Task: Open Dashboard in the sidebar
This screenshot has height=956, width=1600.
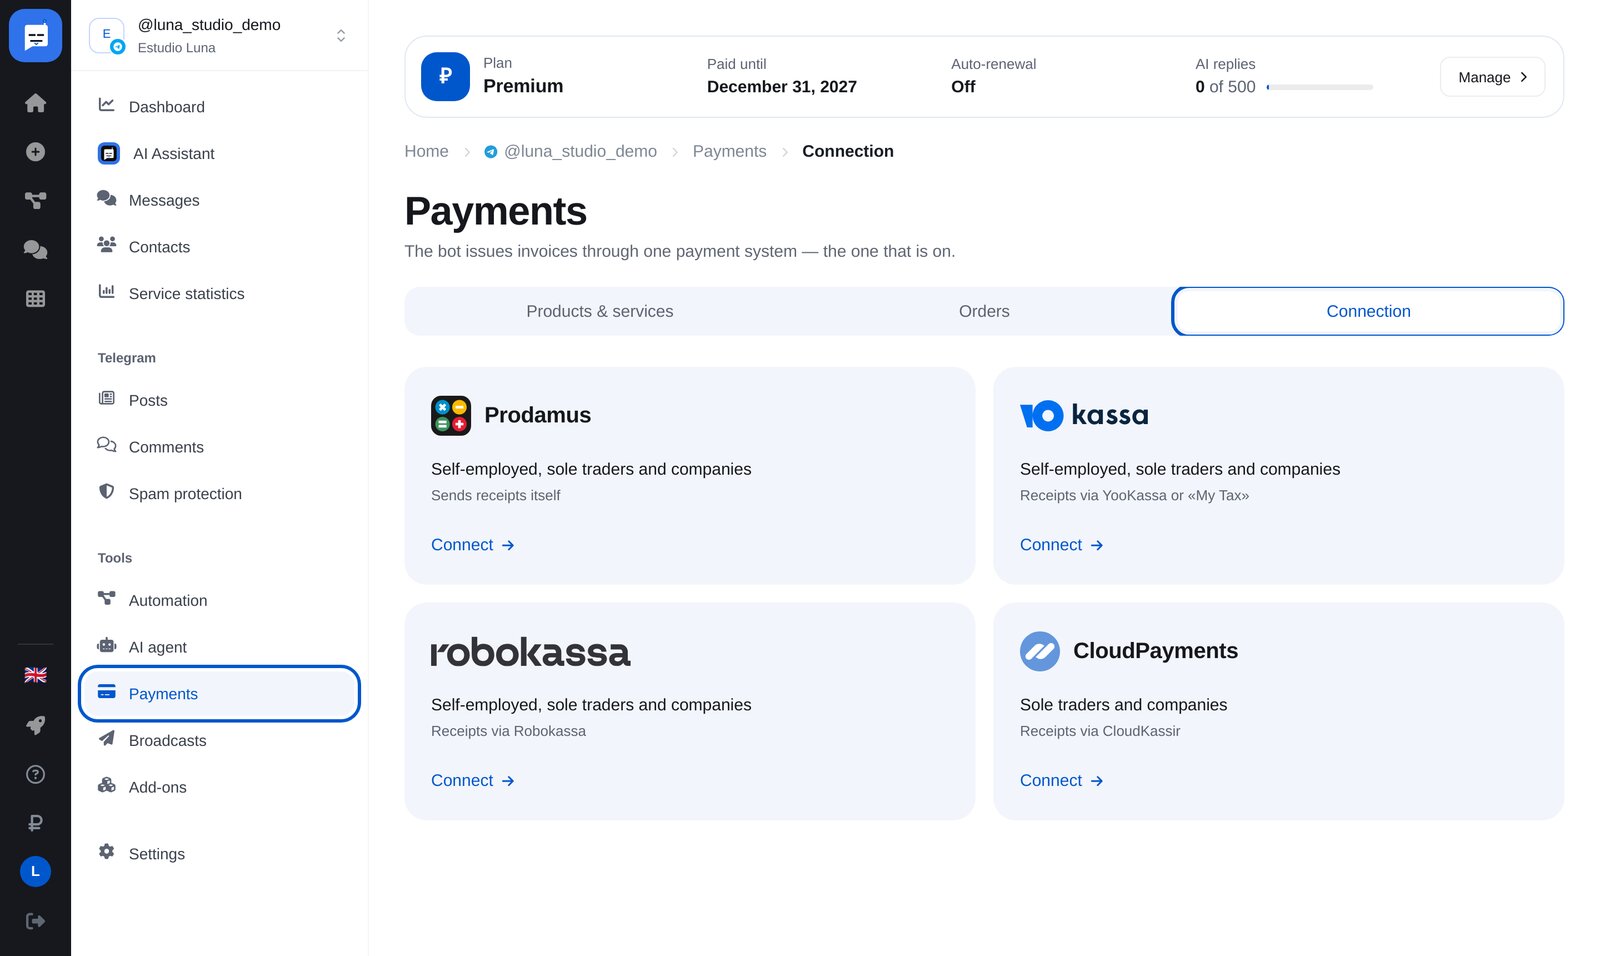Action: point(219,107)
